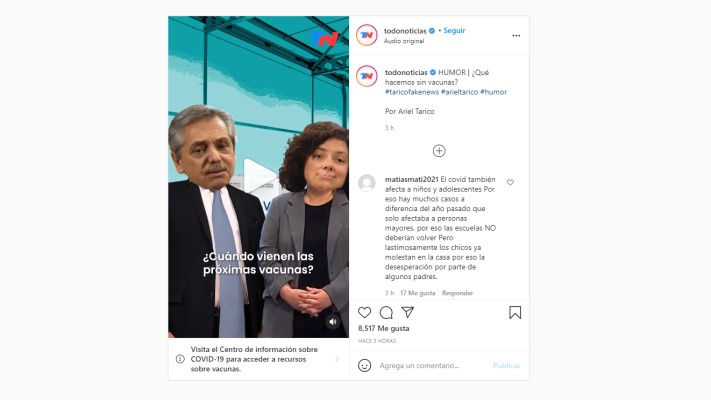Focus the 'Agrega un comentario' input field

[433, 366]
